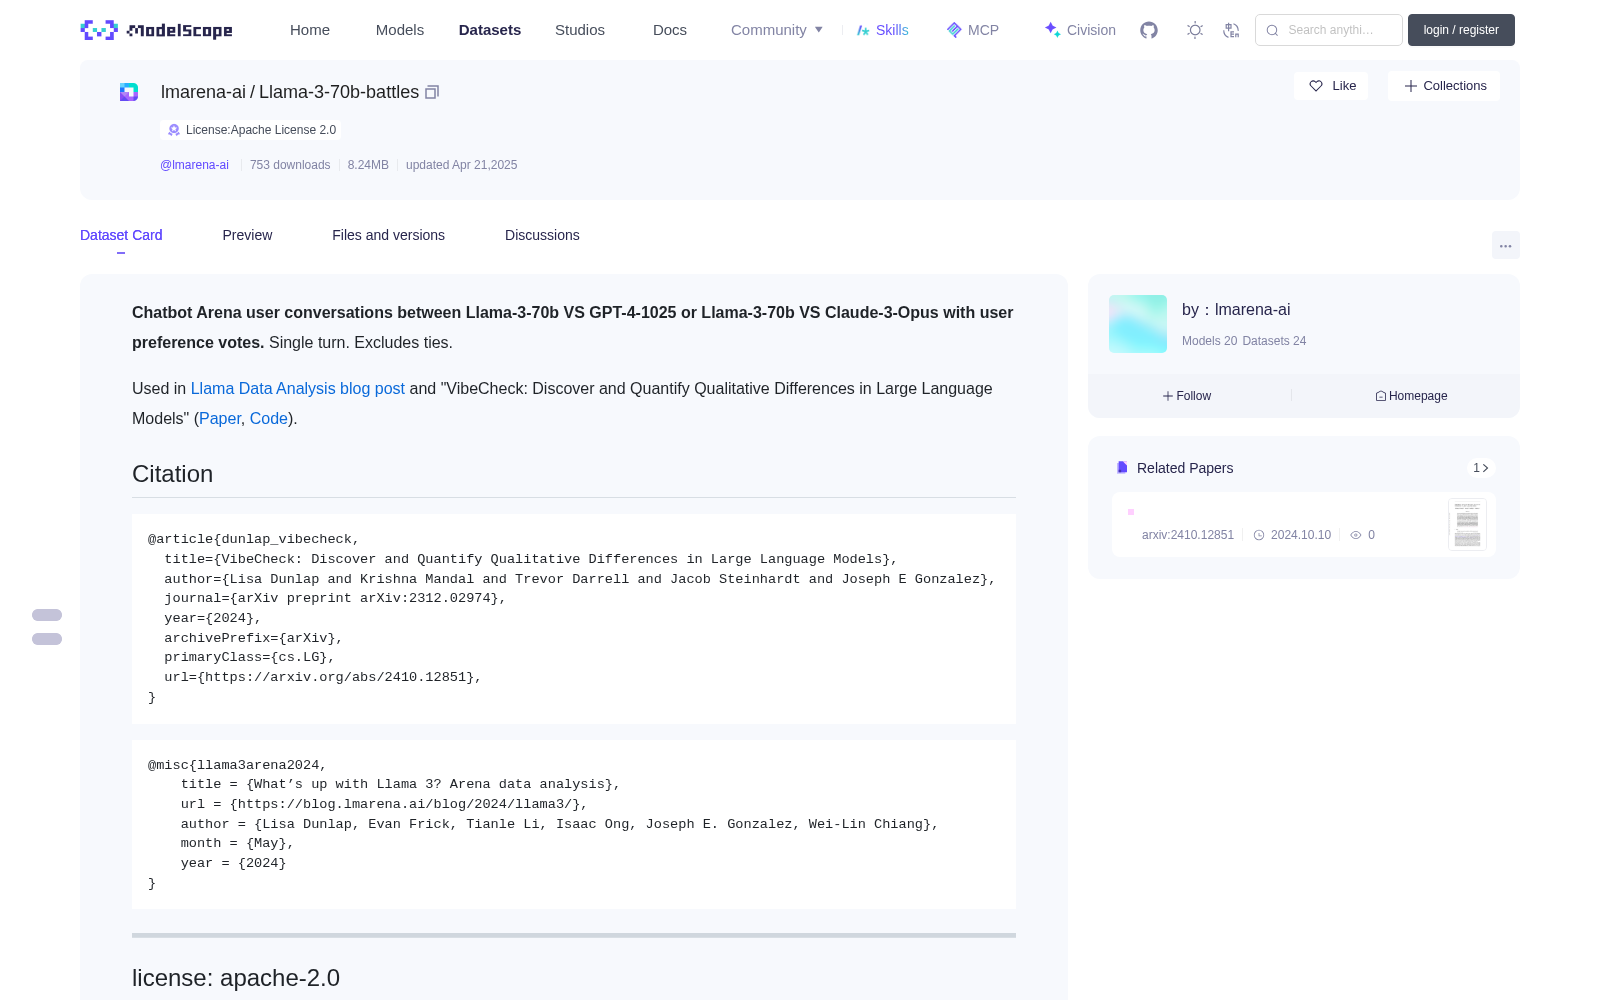The height and width of the screenshot is (1000, 1600).
Task: Click the Datasets 24 count text
Action: click(x=1274, y=341)
